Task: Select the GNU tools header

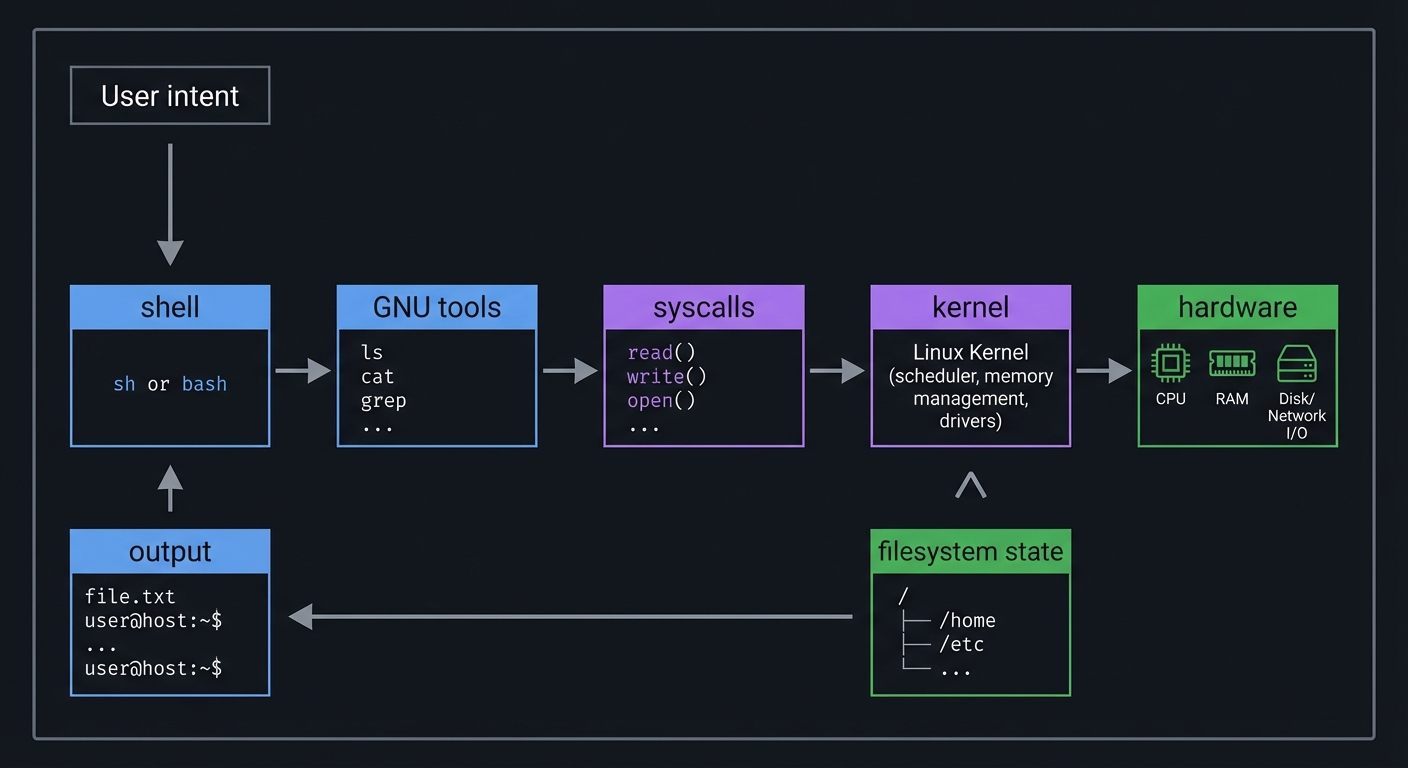Action: click(436, 307)
